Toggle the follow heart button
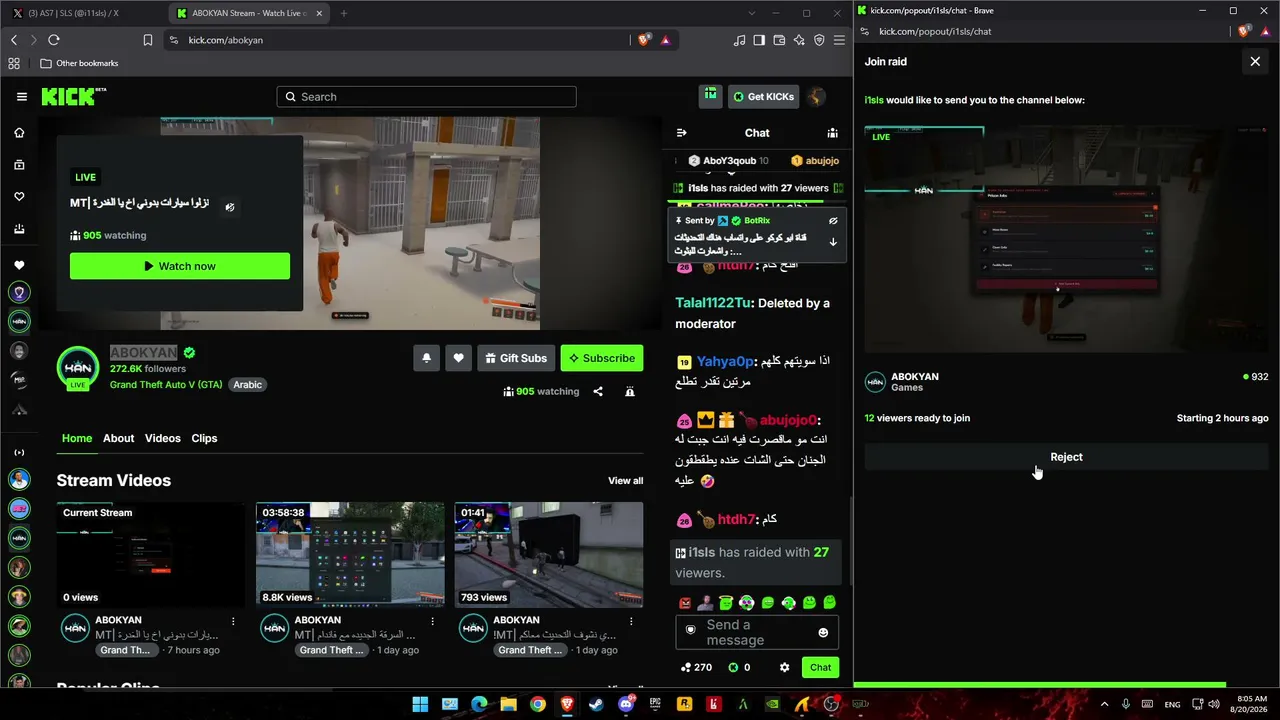The image size is (1280, 720). click(x=458, y=358)
